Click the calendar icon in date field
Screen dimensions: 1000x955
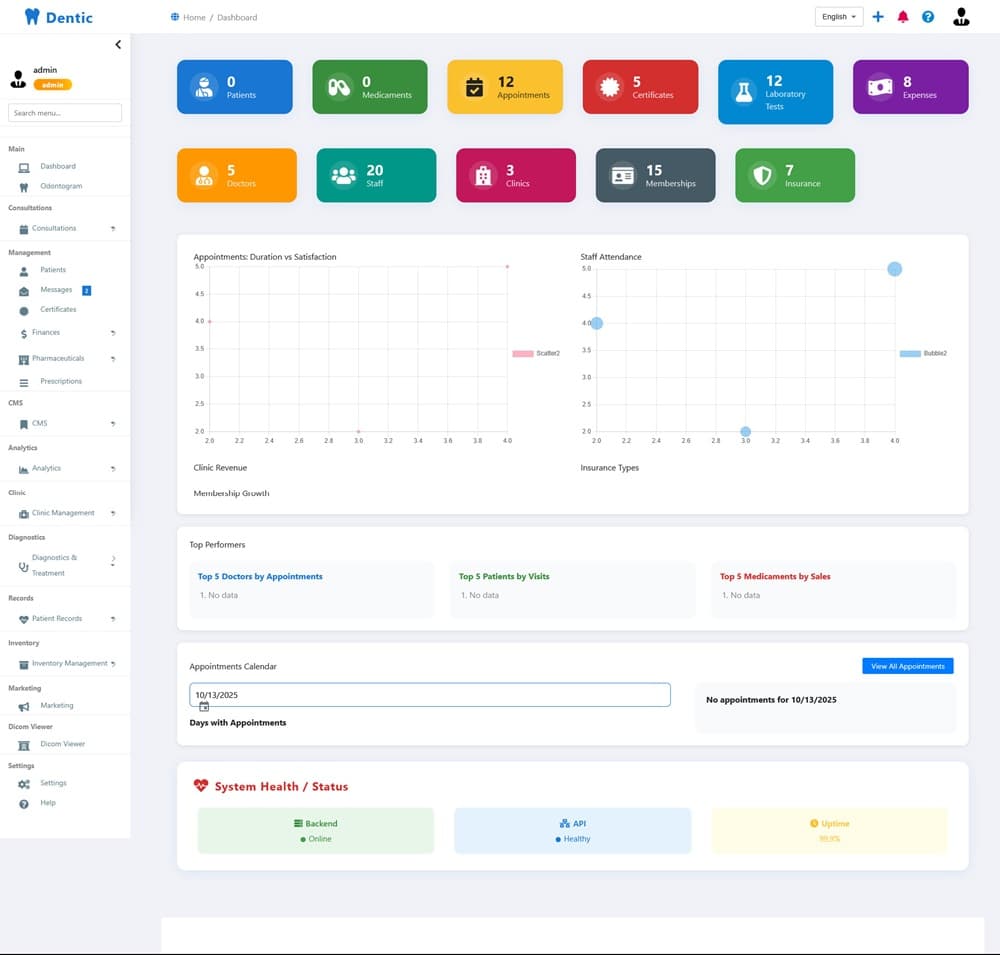point(204,706)
